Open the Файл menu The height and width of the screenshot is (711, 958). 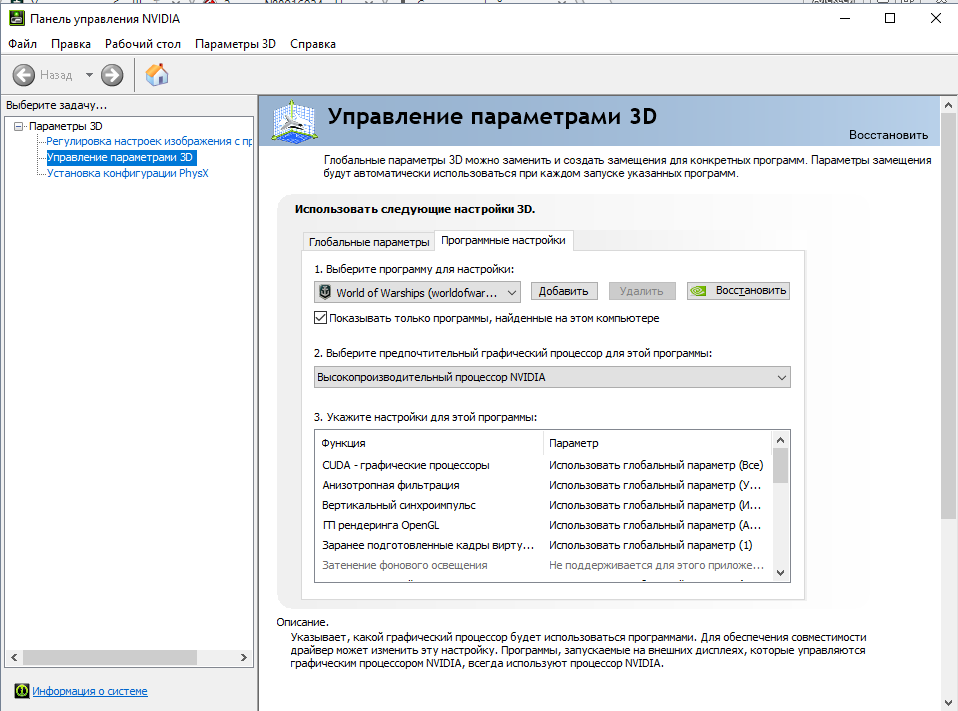tap(23, 44)
